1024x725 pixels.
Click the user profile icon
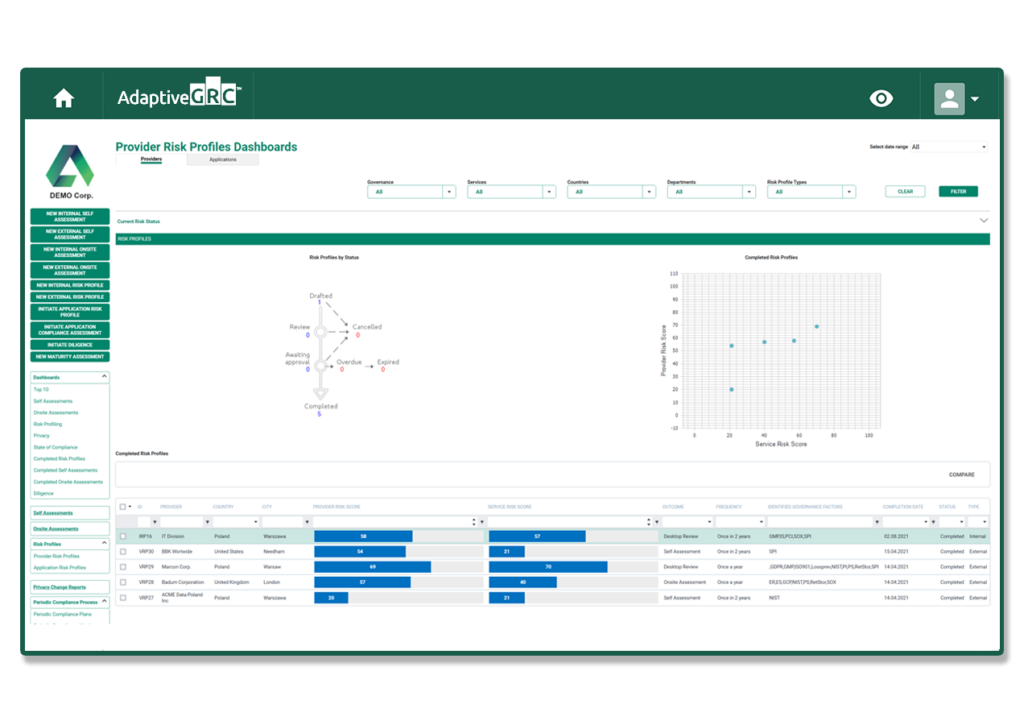pos(950,97)
